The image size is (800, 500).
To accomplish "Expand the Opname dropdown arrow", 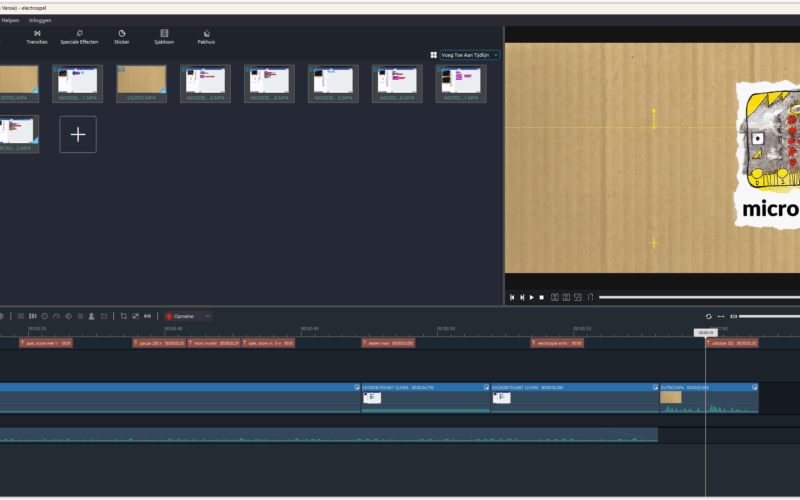I will pos(206,316).
